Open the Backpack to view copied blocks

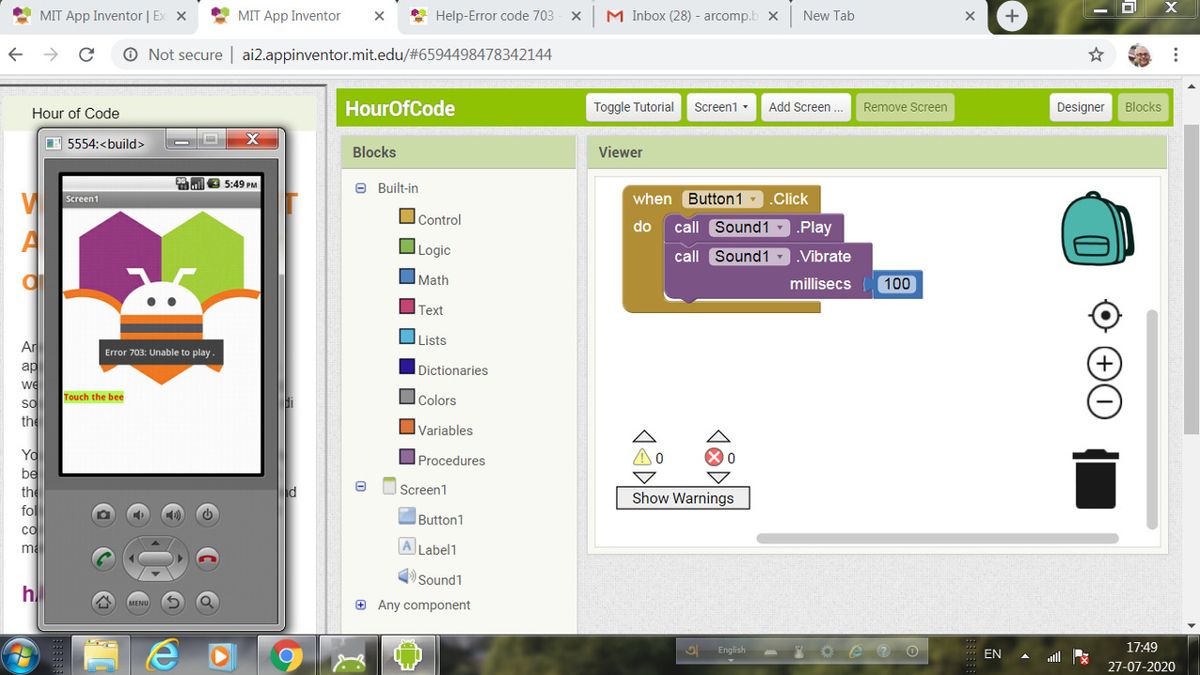point(1096,228)
